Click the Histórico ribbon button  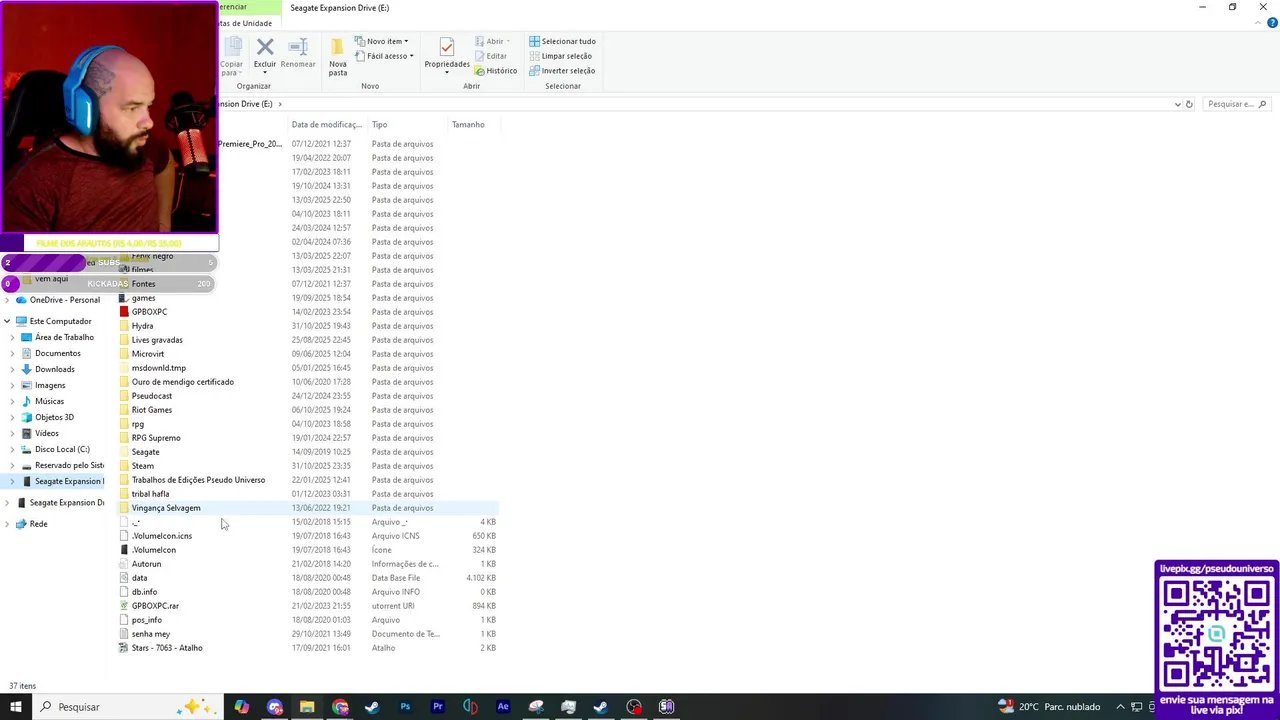[x=495, y=71]
